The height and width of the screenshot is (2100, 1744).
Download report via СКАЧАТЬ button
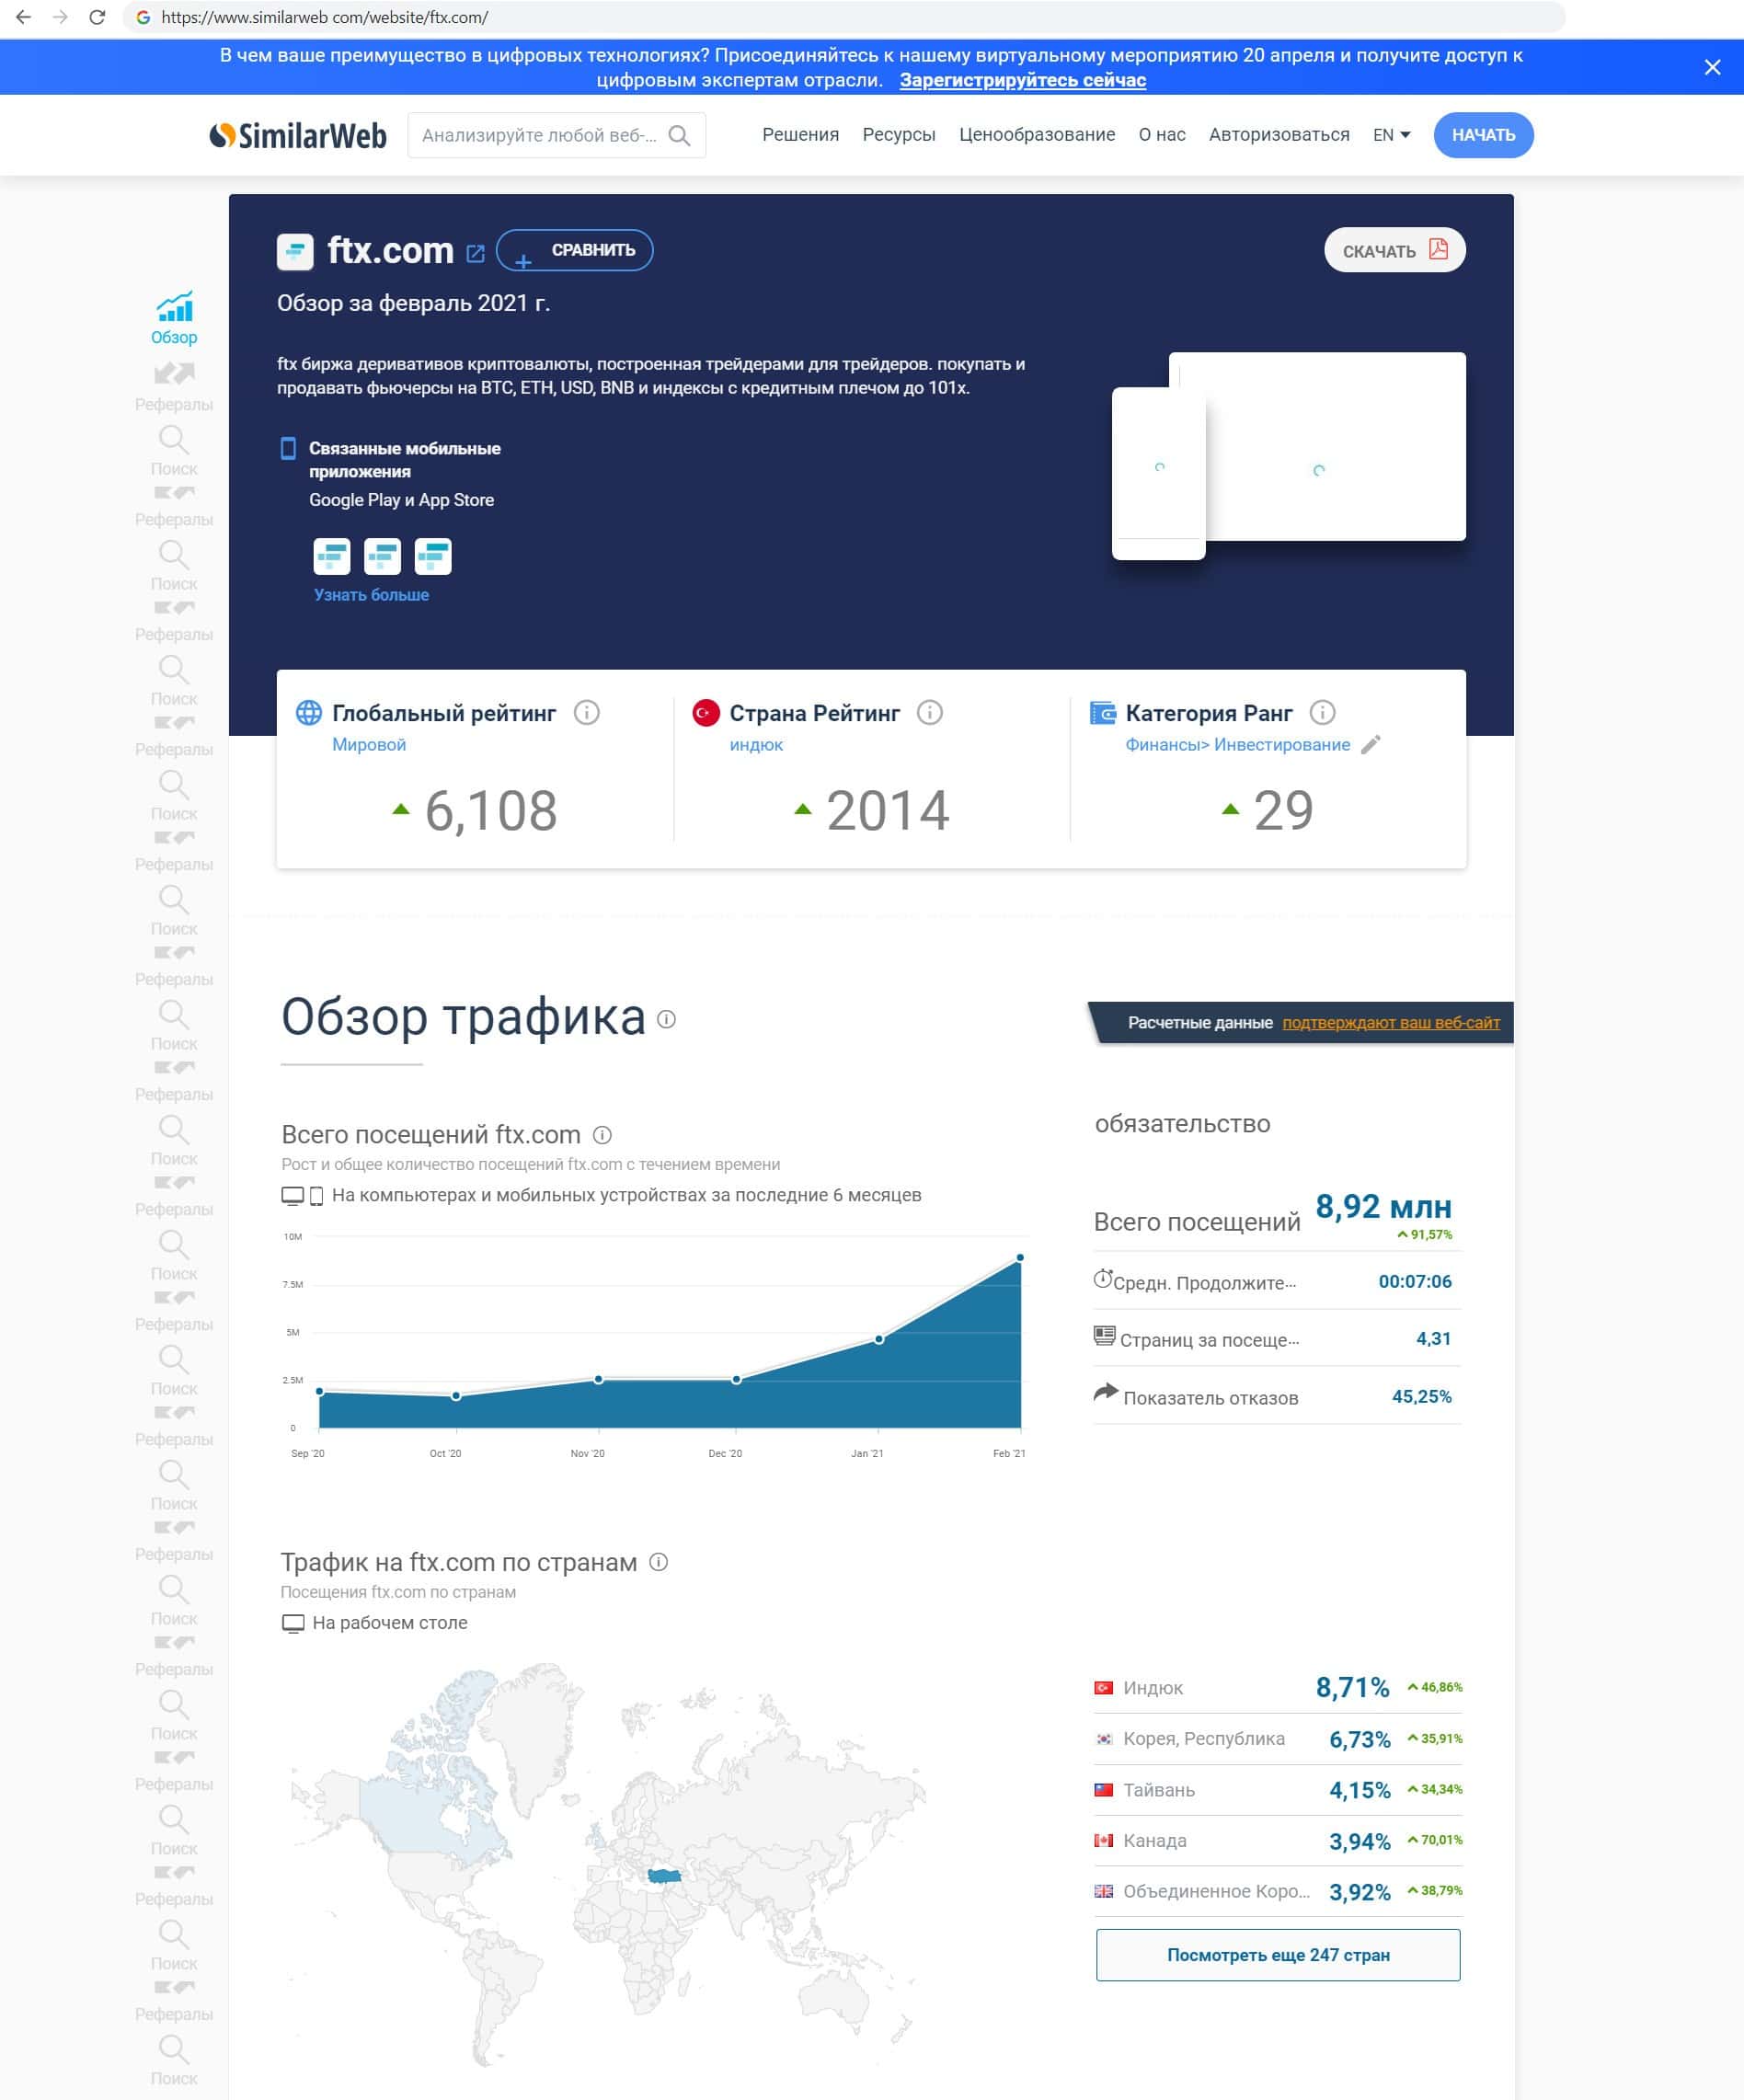pos(1395,250)
